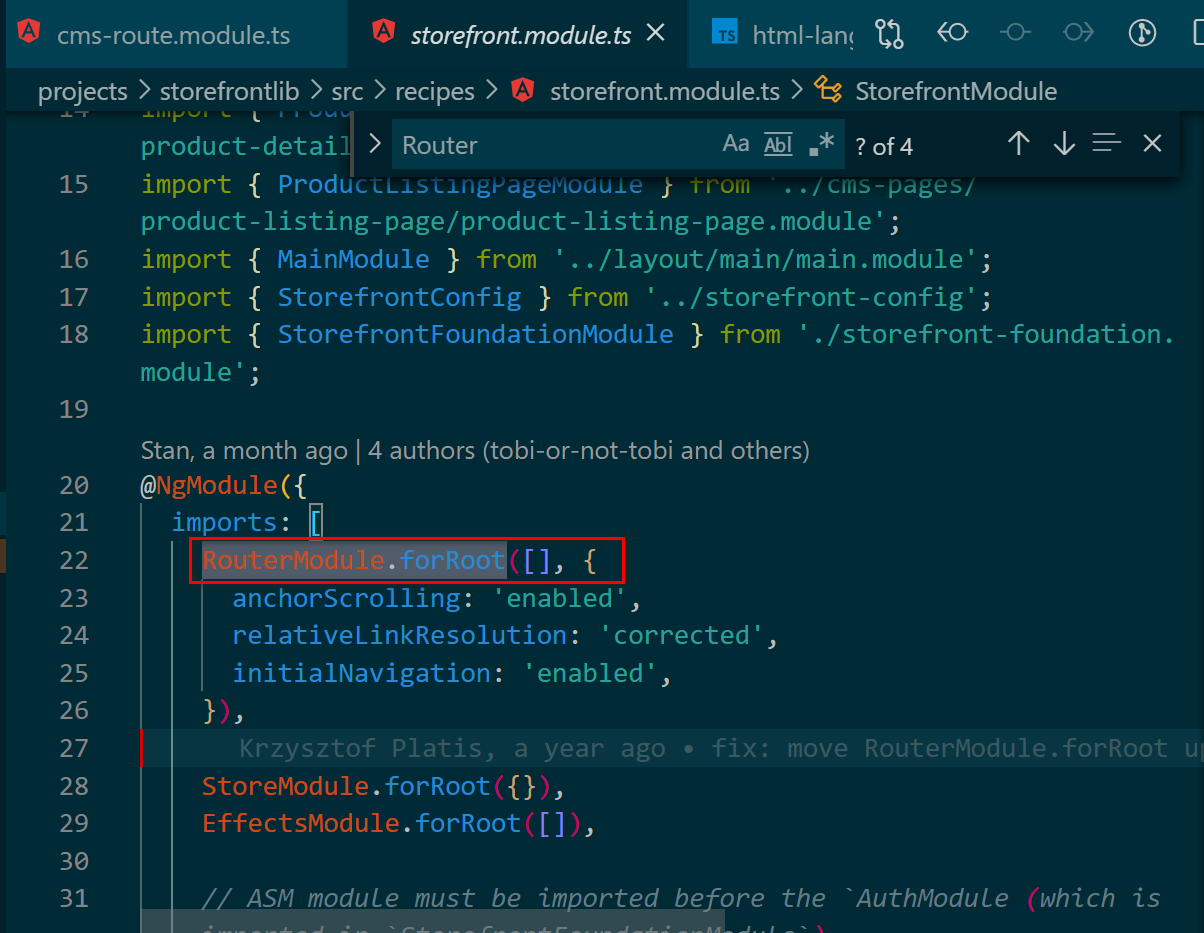Click the StorefrontModule breadcrumb symbol
Screen dimensions: 1204x933
pos(956,92)
